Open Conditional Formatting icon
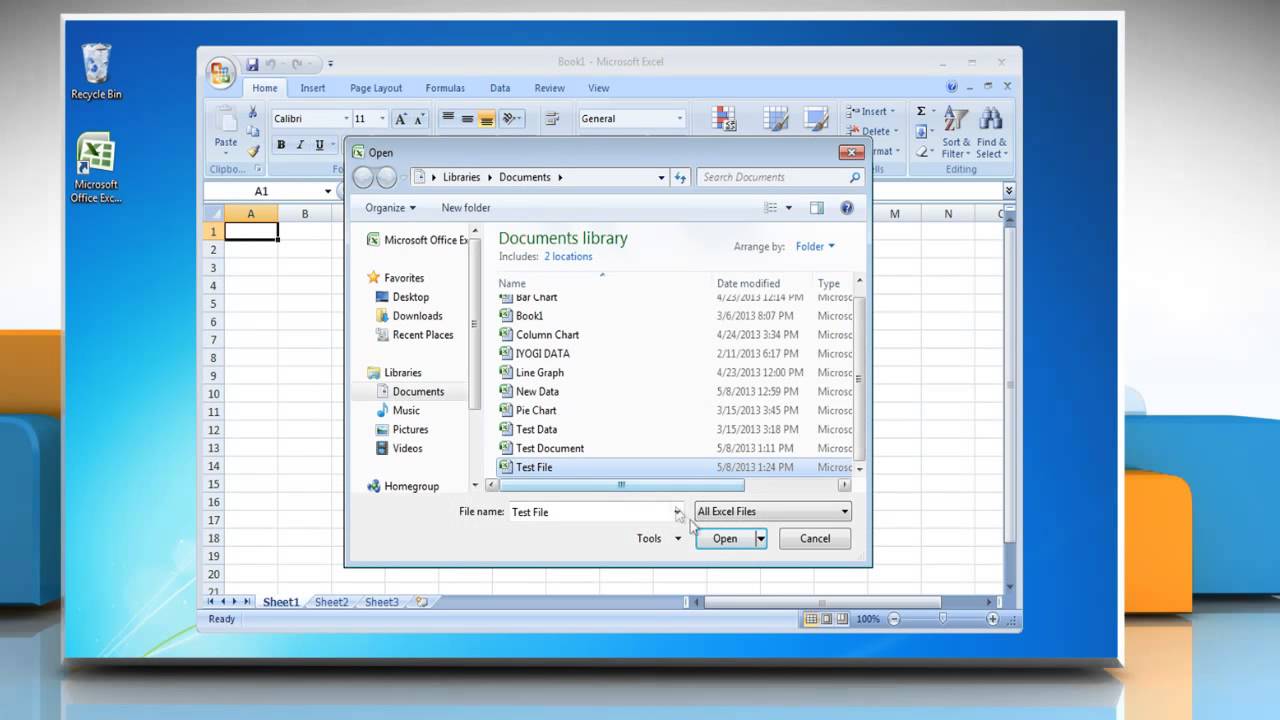Screen dimensions: 1280x720 724,119
